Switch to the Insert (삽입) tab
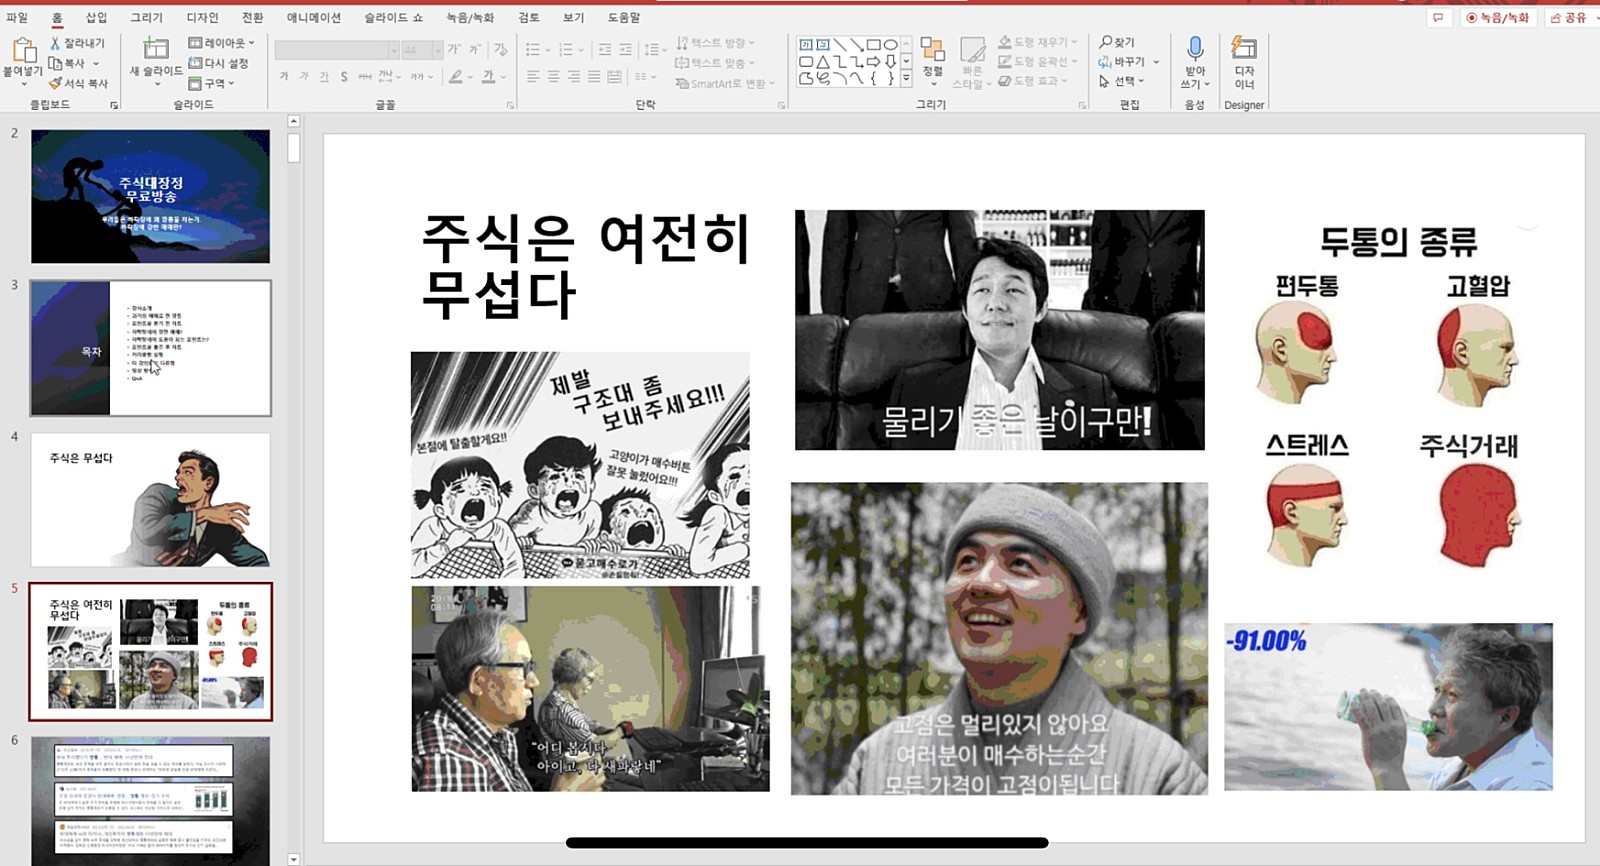Image resolution: width=1600 pixels, height=866 pixels. (96, 17)
